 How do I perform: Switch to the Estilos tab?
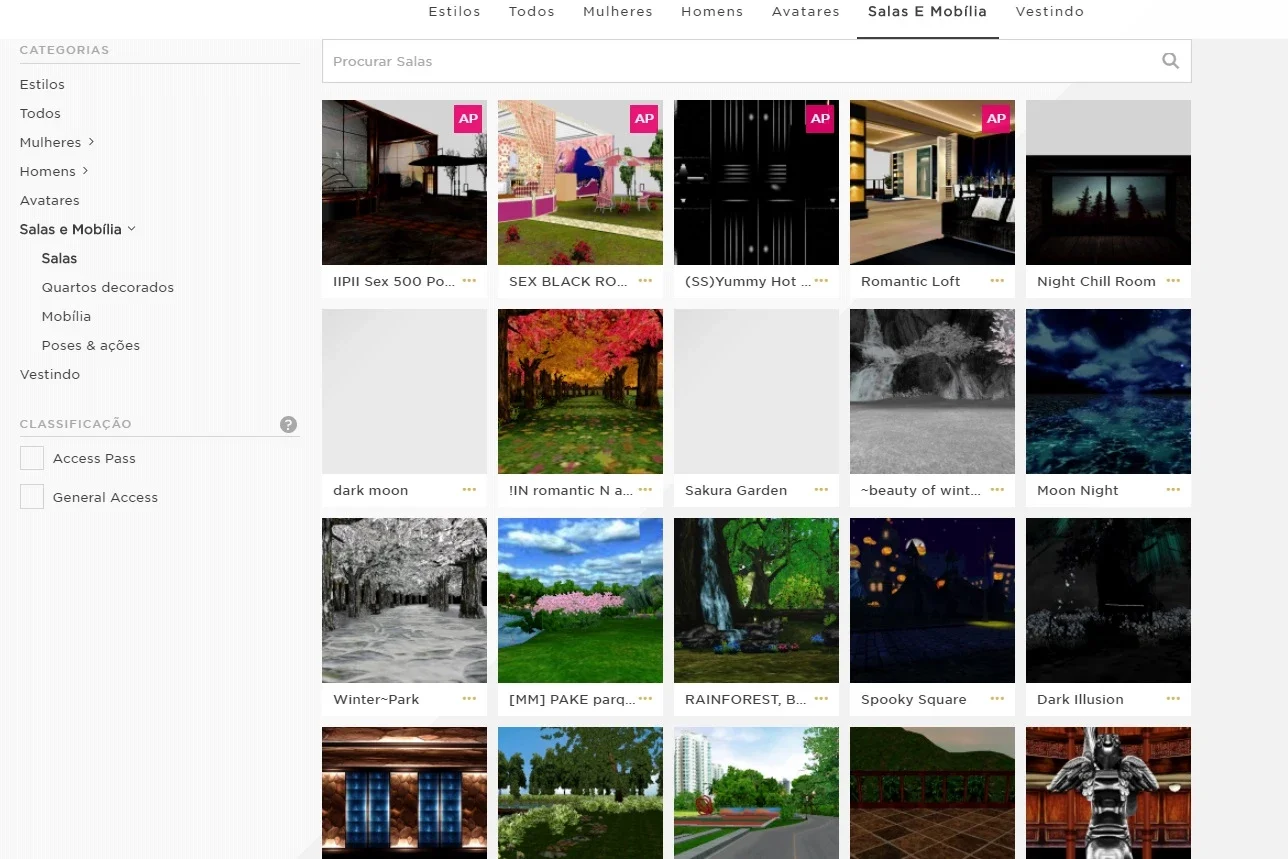coord(454,12)
